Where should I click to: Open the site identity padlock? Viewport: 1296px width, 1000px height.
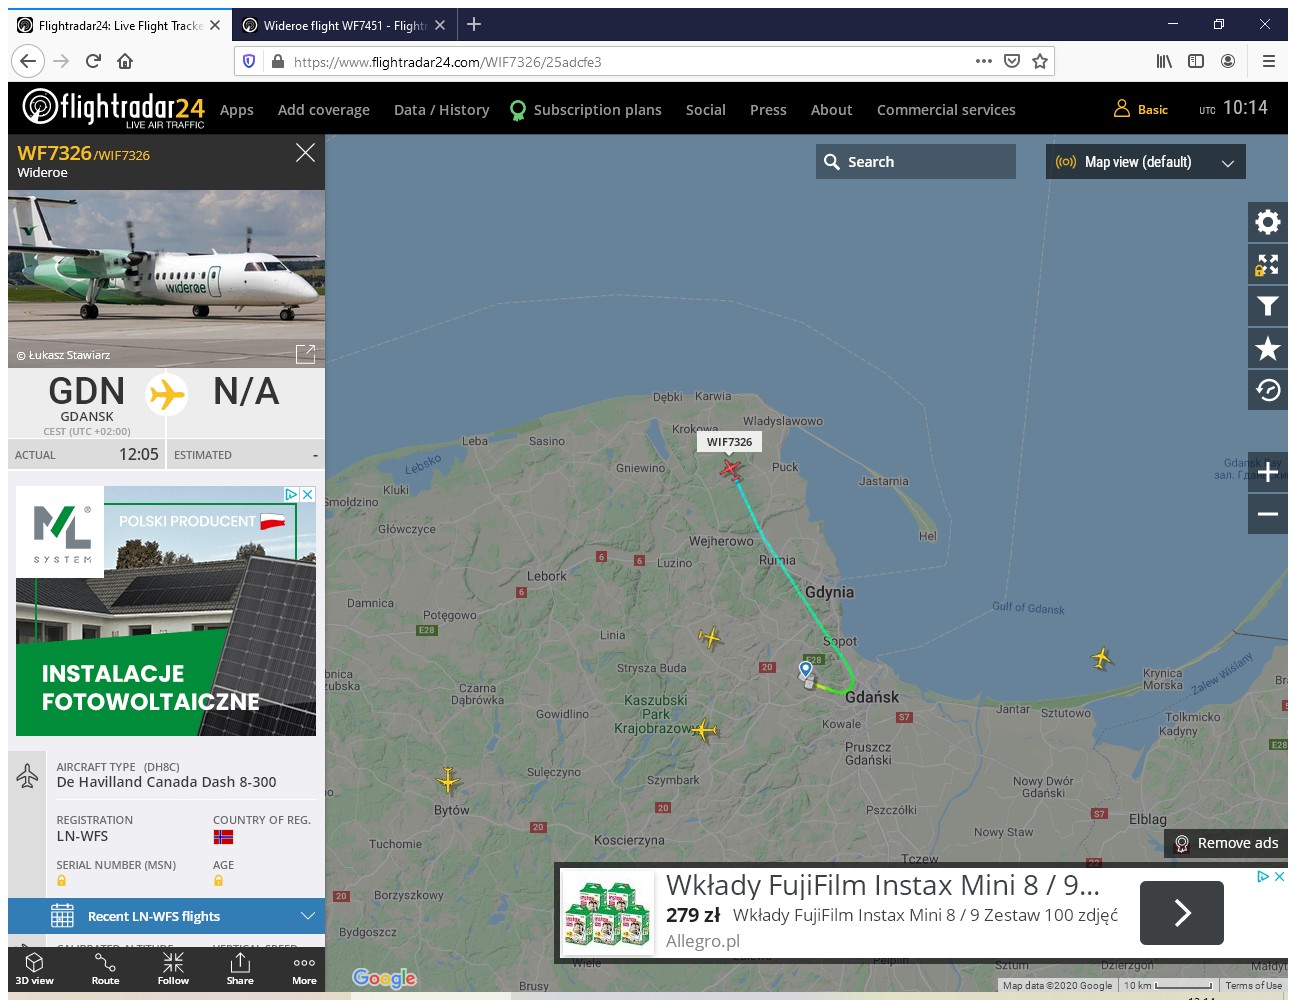click(278, 61)
